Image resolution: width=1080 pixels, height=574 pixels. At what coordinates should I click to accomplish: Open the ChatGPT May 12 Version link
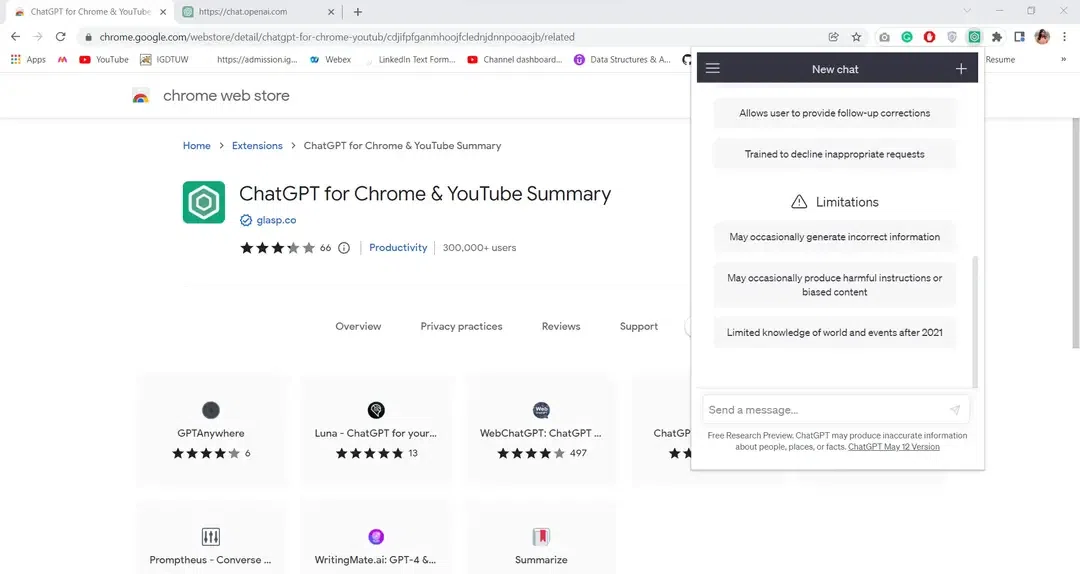click(893, 447)
